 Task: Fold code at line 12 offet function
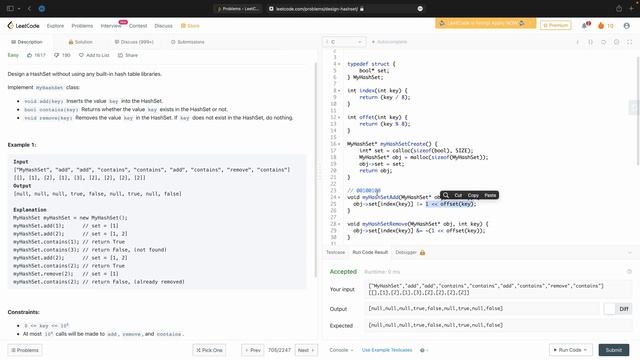[x=339, y=117]
